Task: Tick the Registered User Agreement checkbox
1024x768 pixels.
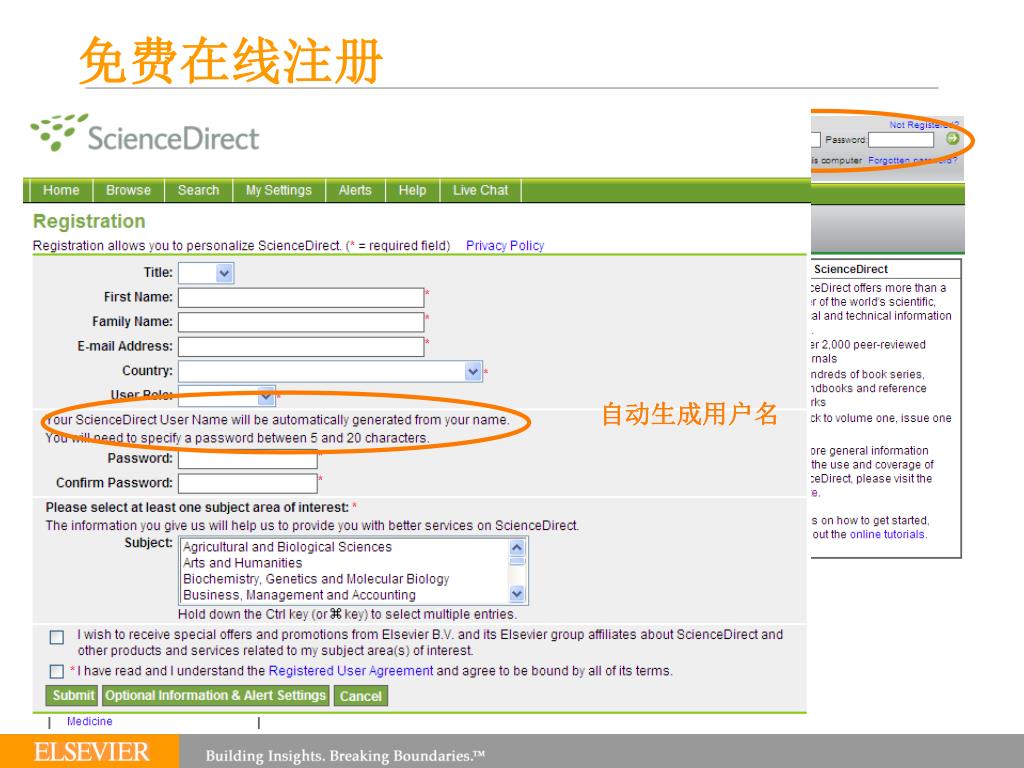Action: click(x=57, y=671)
